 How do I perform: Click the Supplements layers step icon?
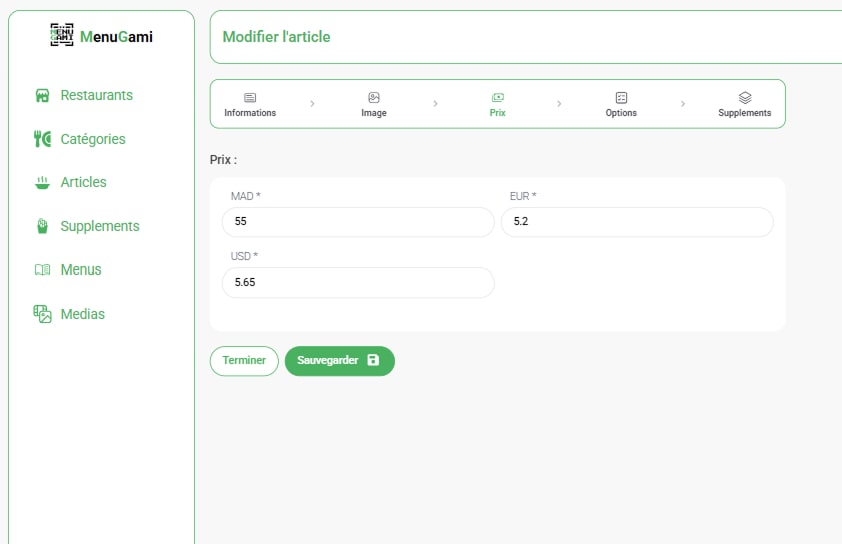pos(745,97)
